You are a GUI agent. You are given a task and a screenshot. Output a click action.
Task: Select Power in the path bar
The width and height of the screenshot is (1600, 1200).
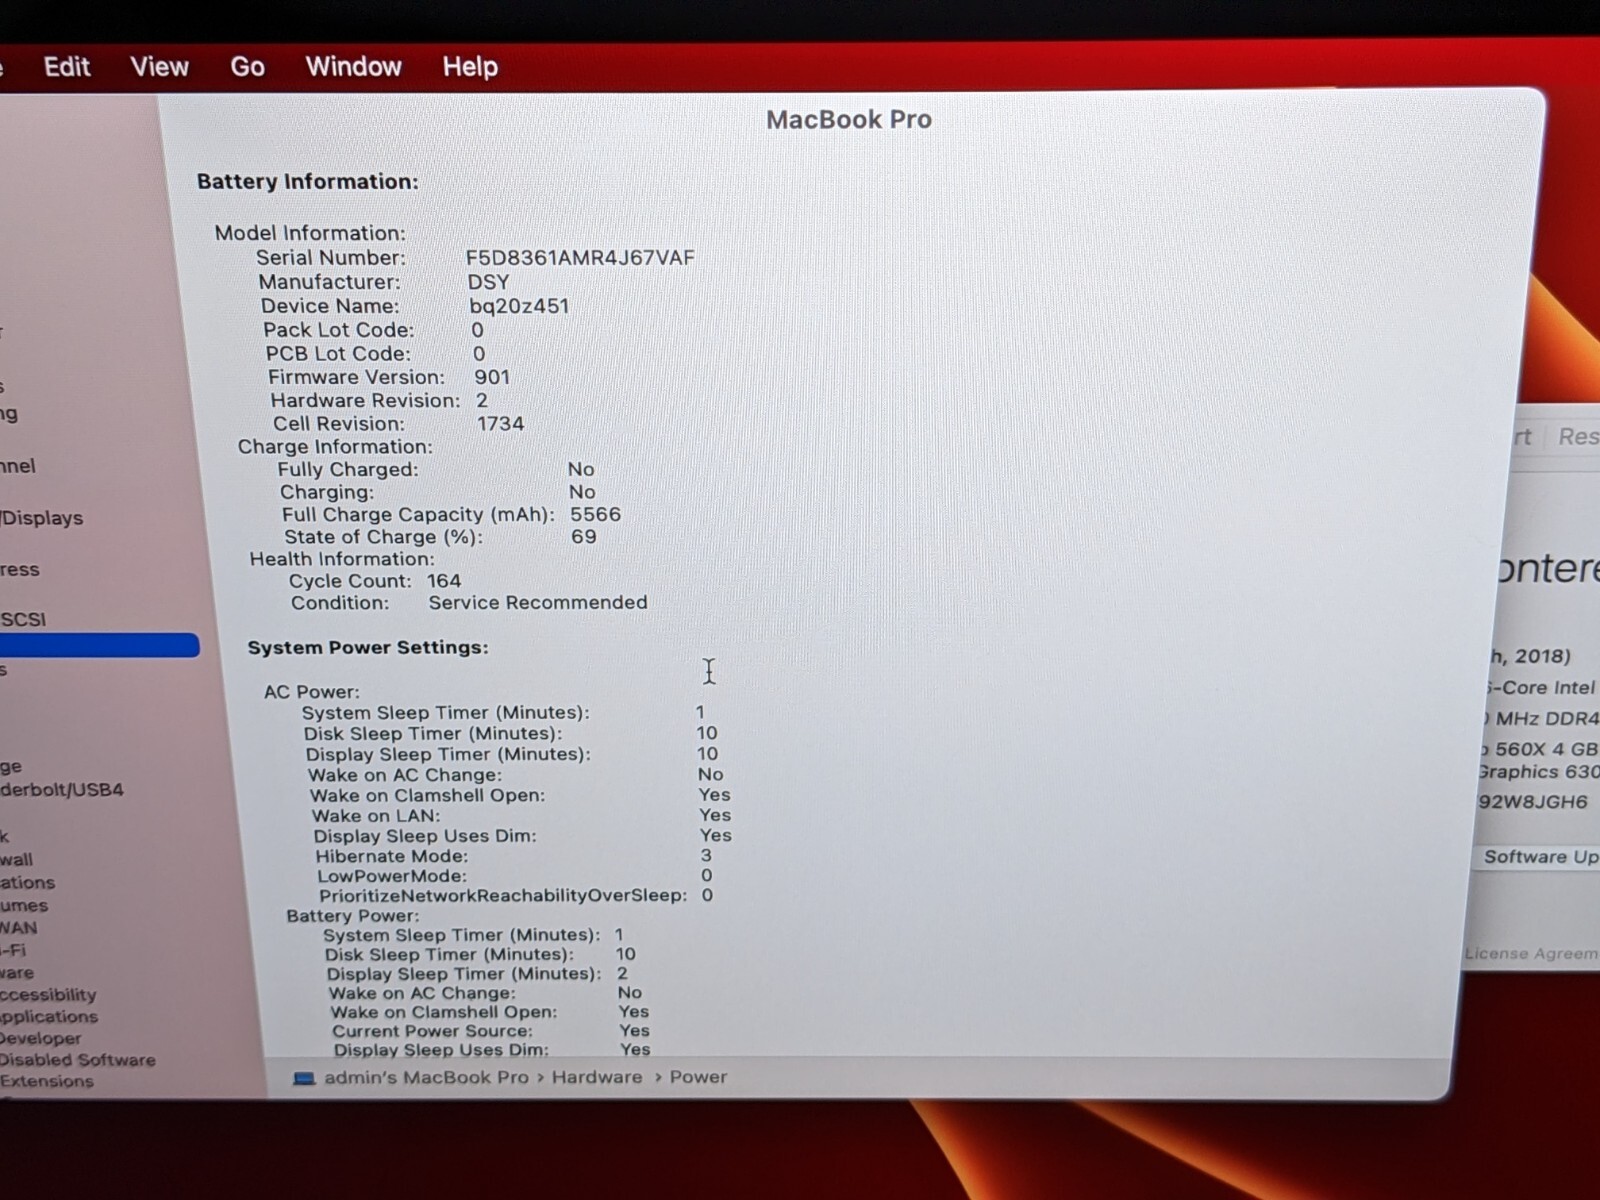click(698, 1077)
